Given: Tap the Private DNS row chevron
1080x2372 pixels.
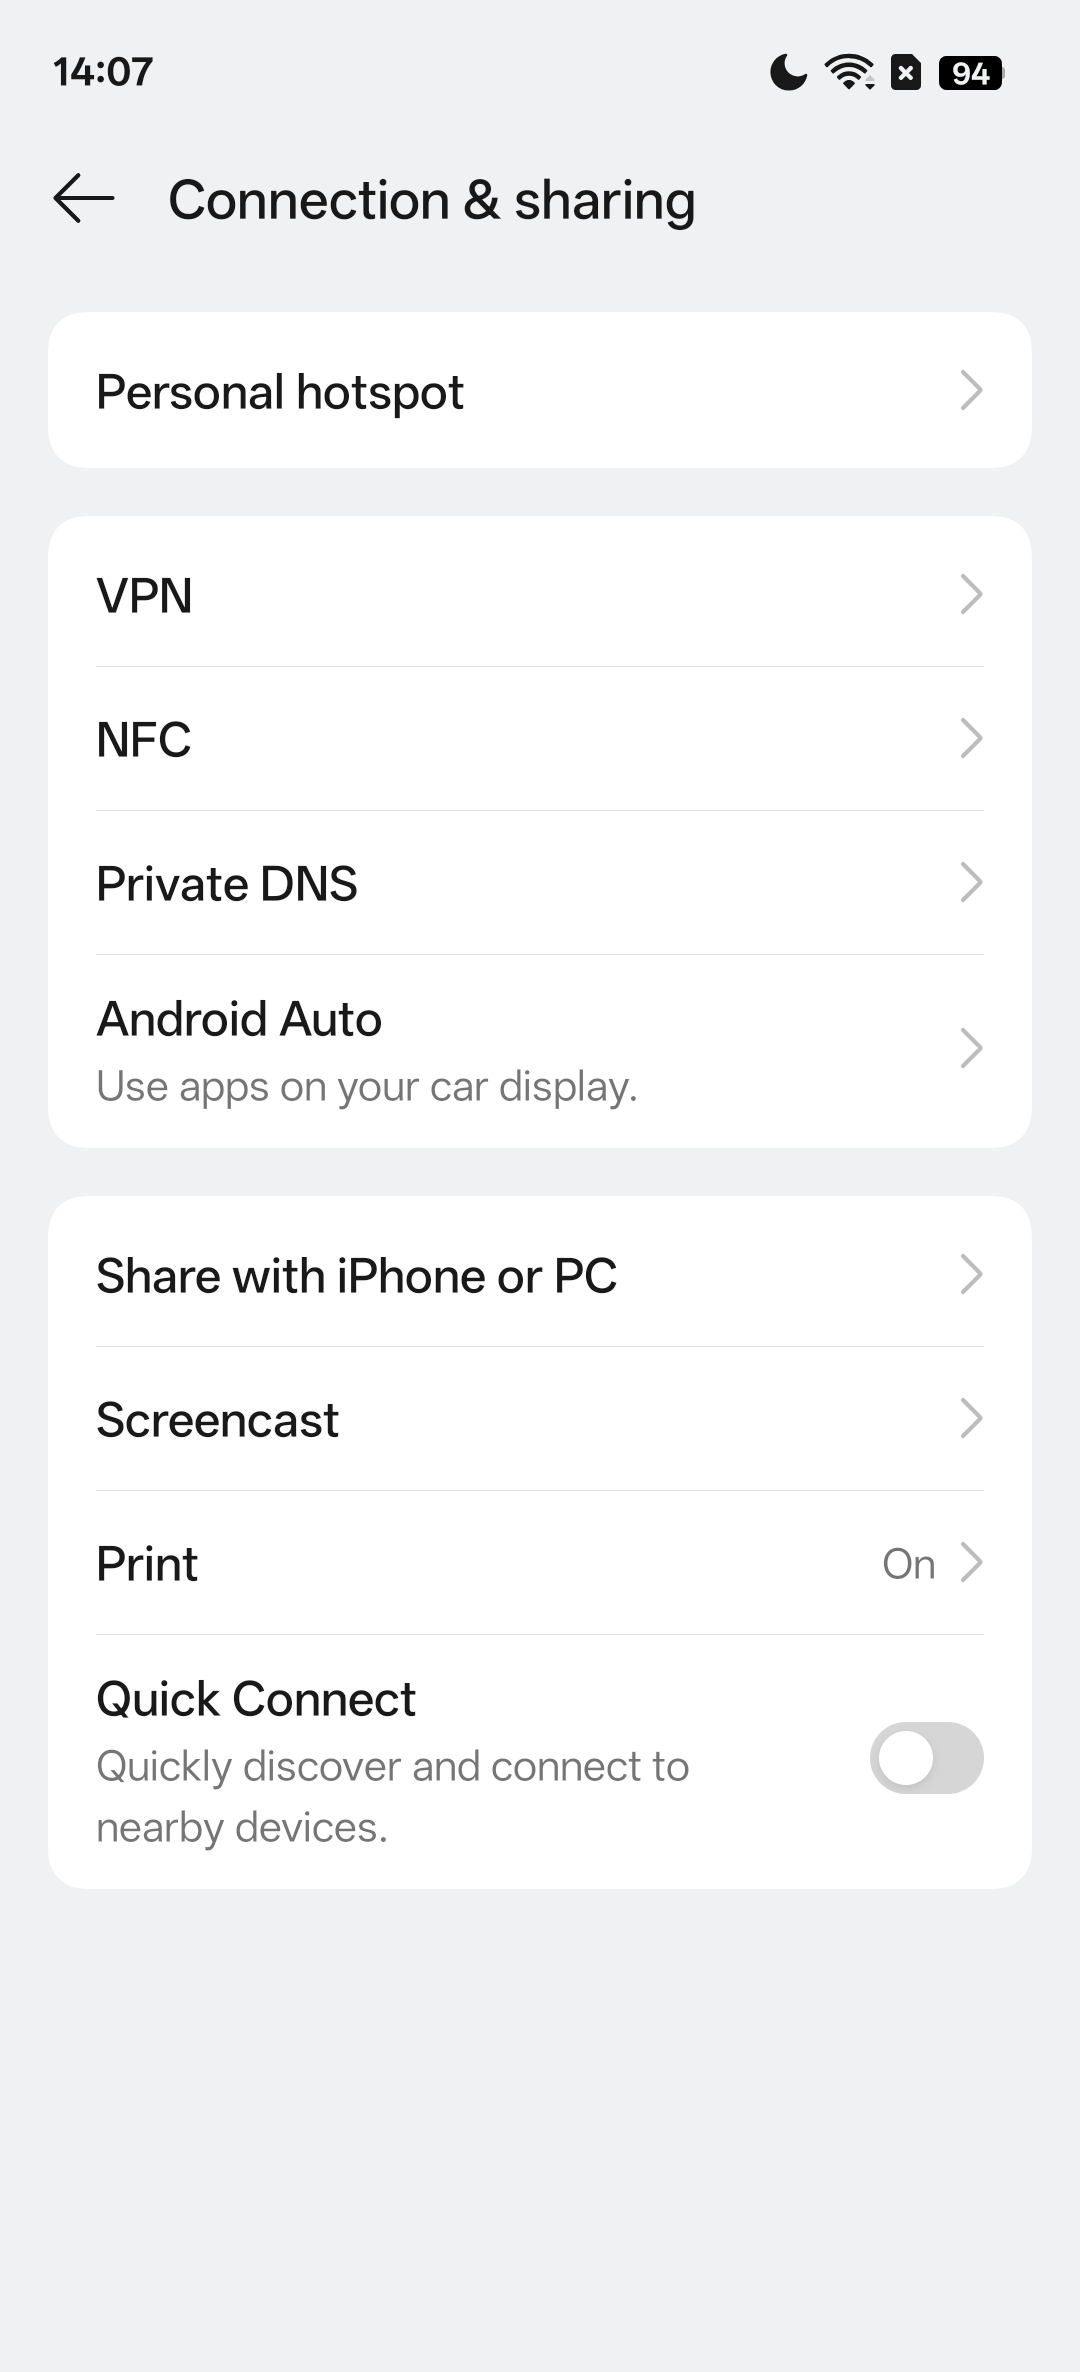Looking at the screenshot, I should 971,882.
